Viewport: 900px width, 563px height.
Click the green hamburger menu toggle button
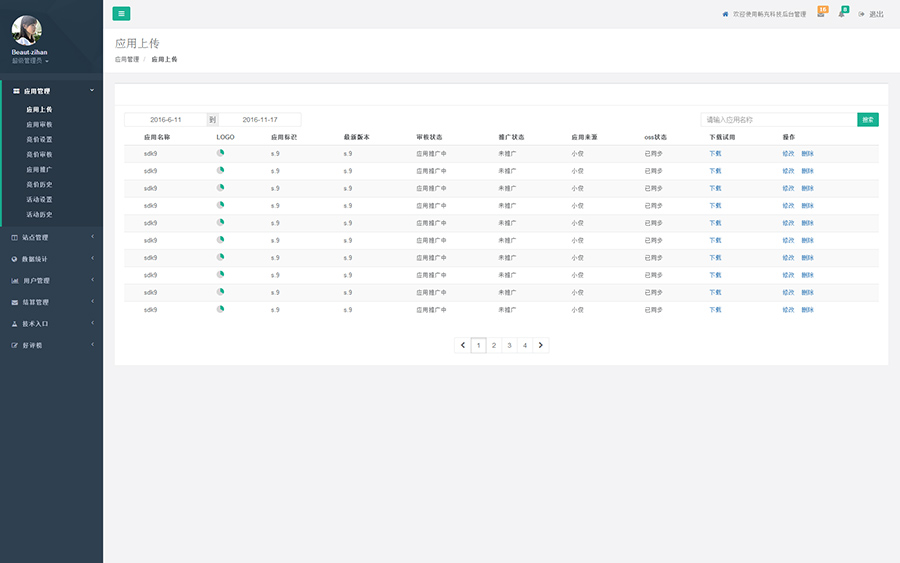121,14
